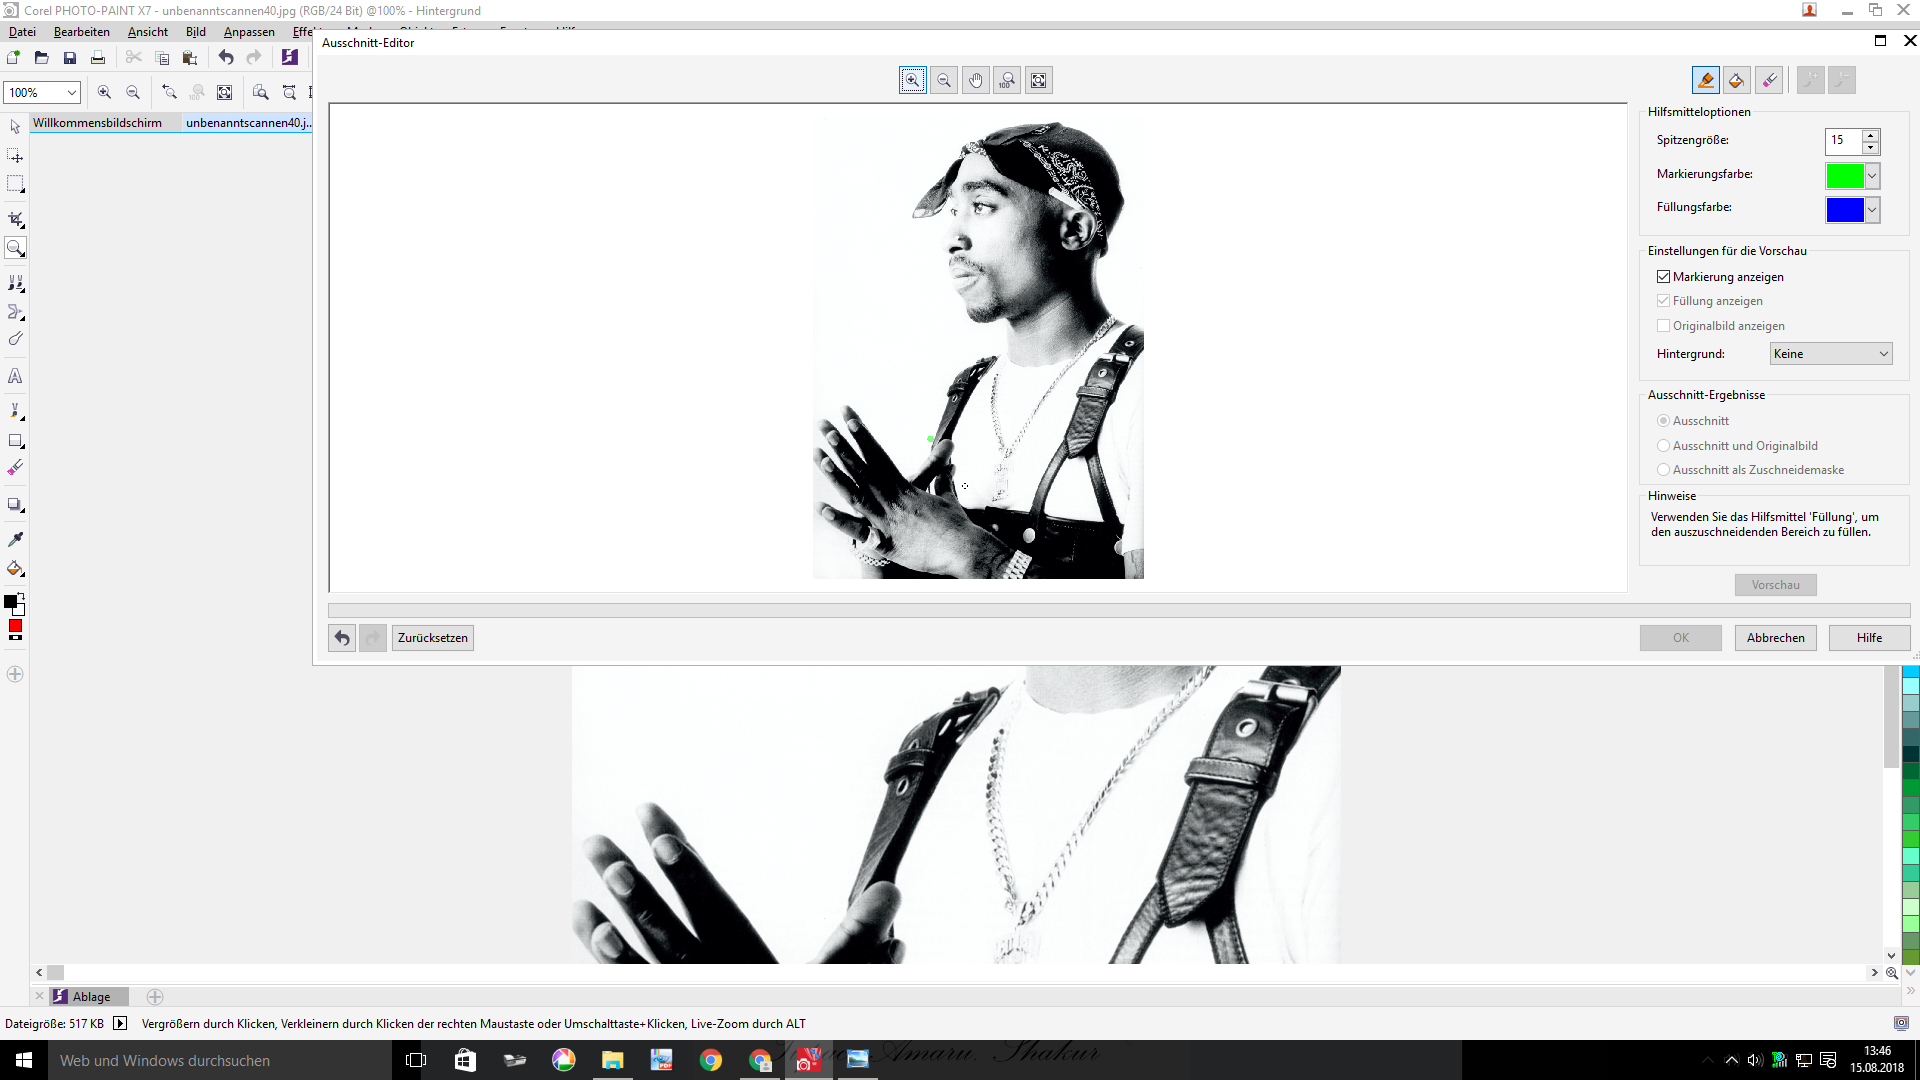Open the Bild menu
The width and height of the screenshot is (1920, 1080).
(x=196, y=32)
